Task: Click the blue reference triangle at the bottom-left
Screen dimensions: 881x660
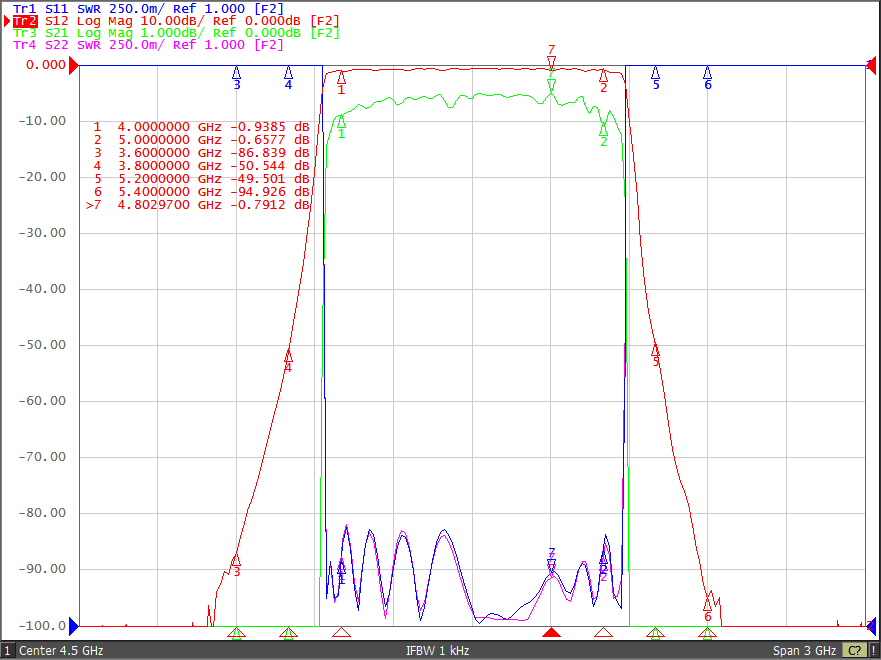Action: 74,625
